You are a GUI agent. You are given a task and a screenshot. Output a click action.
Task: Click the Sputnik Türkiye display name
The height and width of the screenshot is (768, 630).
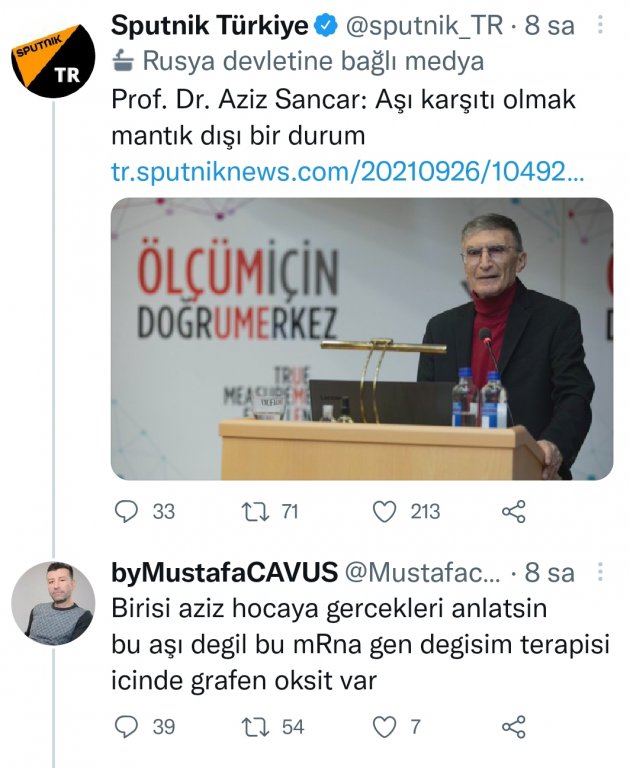[210, 25]
